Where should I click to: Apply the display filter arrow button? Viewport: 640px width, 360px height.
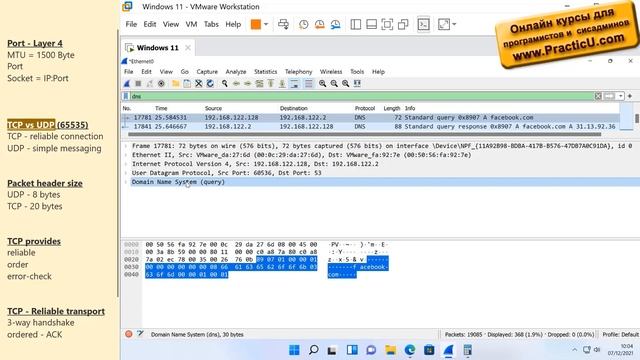click(x=609, y=96)
